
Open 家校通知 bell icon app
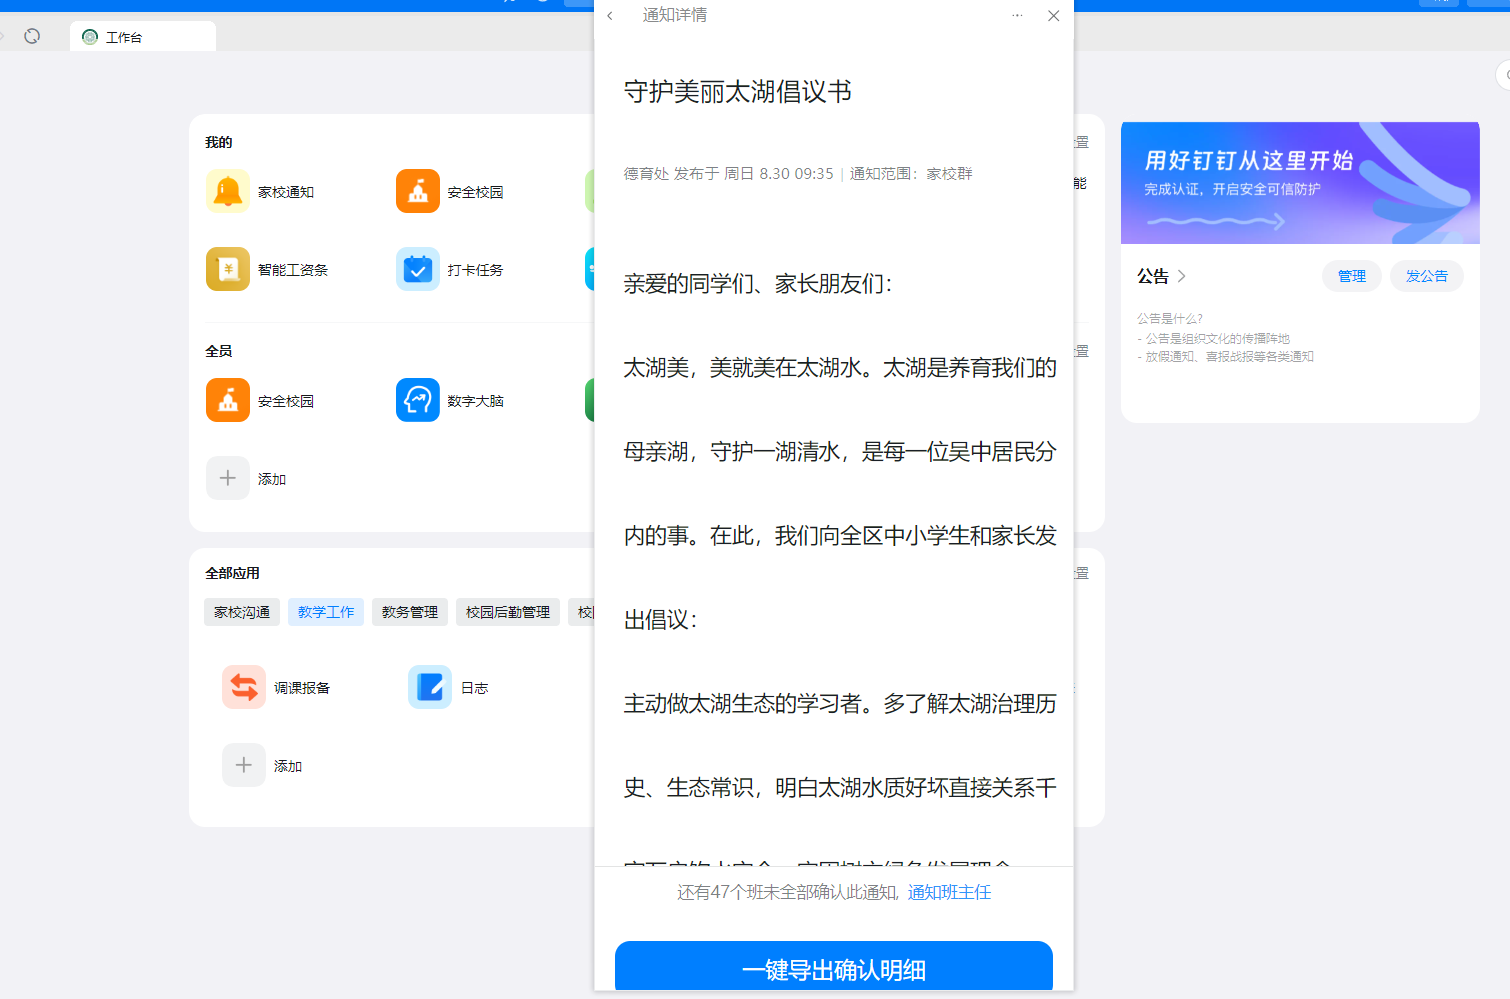227,191
